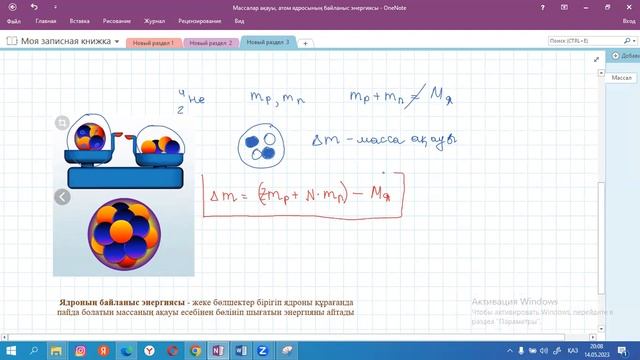This screenshot has height=360, width=640.
Task: Open Windows taskbar search
Action: (34, 350)
